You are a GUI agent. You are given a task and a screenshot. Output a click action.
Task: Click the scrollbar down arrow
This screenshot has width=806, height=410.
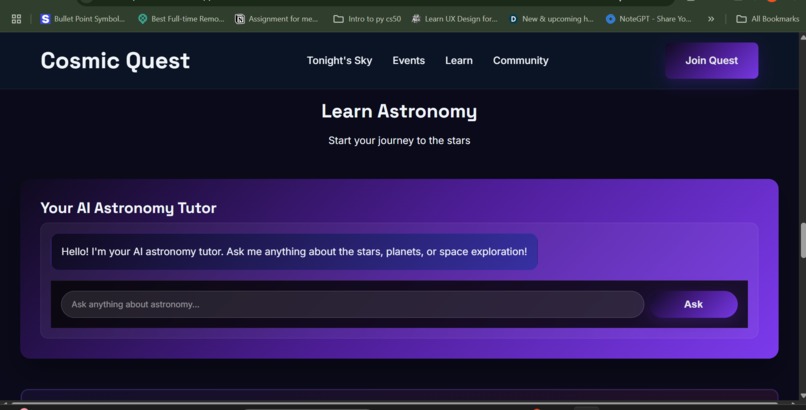(x=802, y=396)
